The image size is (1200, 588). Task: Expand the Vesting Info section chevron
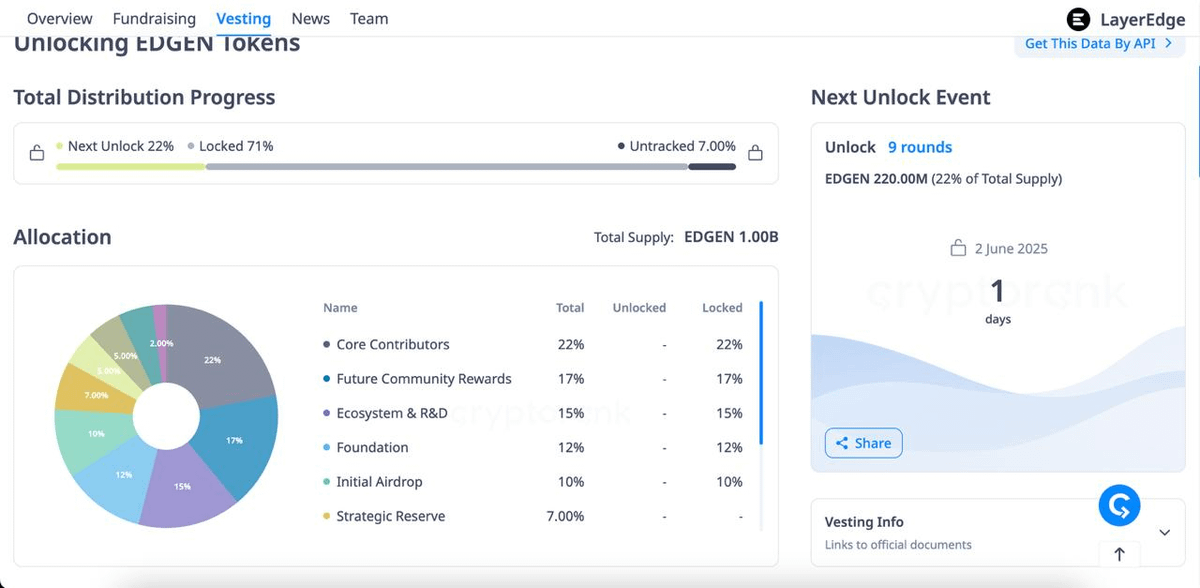(1164, 532)
